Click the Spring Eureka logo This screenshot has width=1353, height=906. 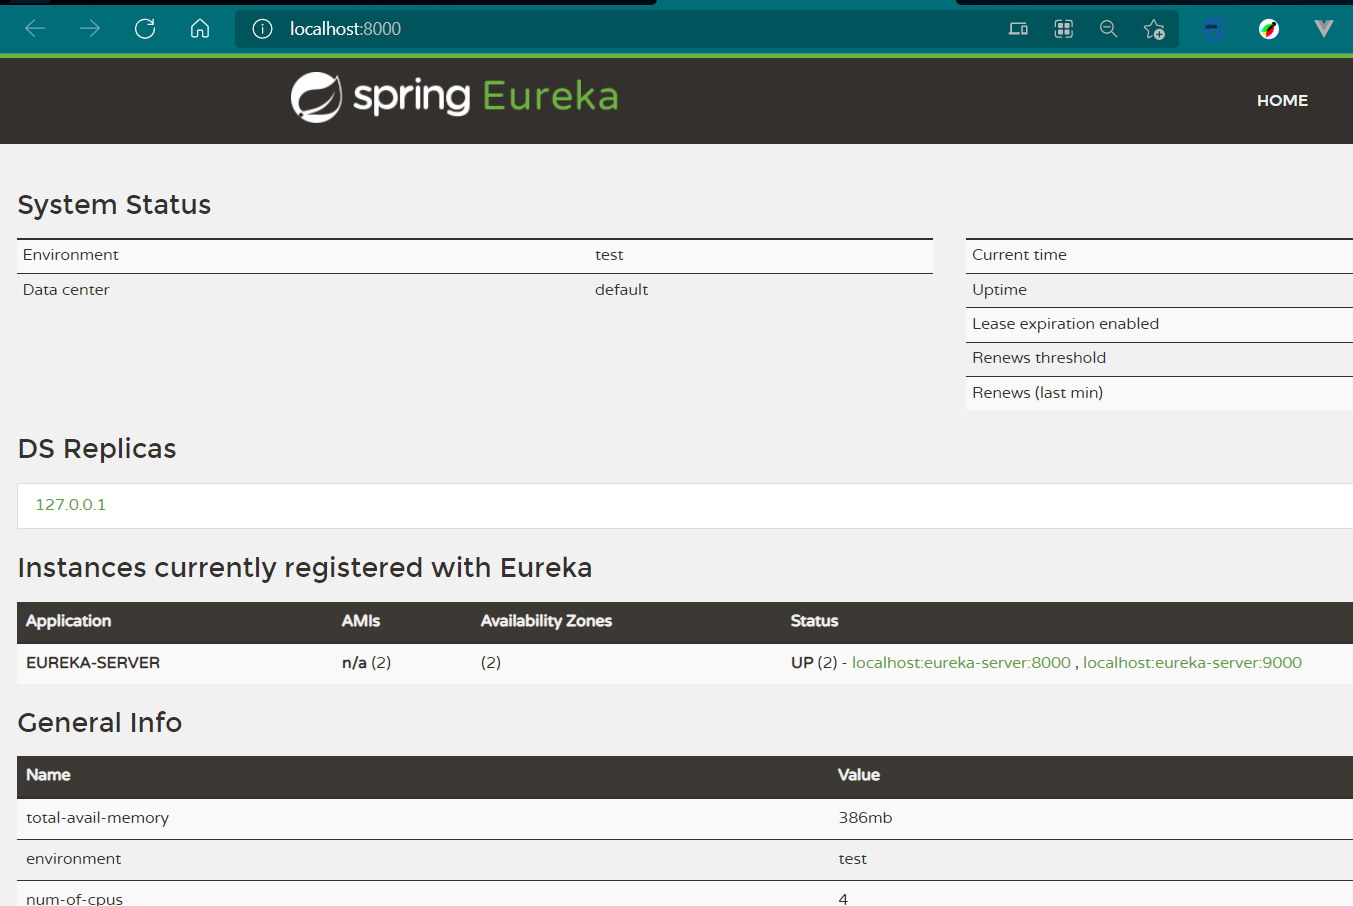point(454,97)
